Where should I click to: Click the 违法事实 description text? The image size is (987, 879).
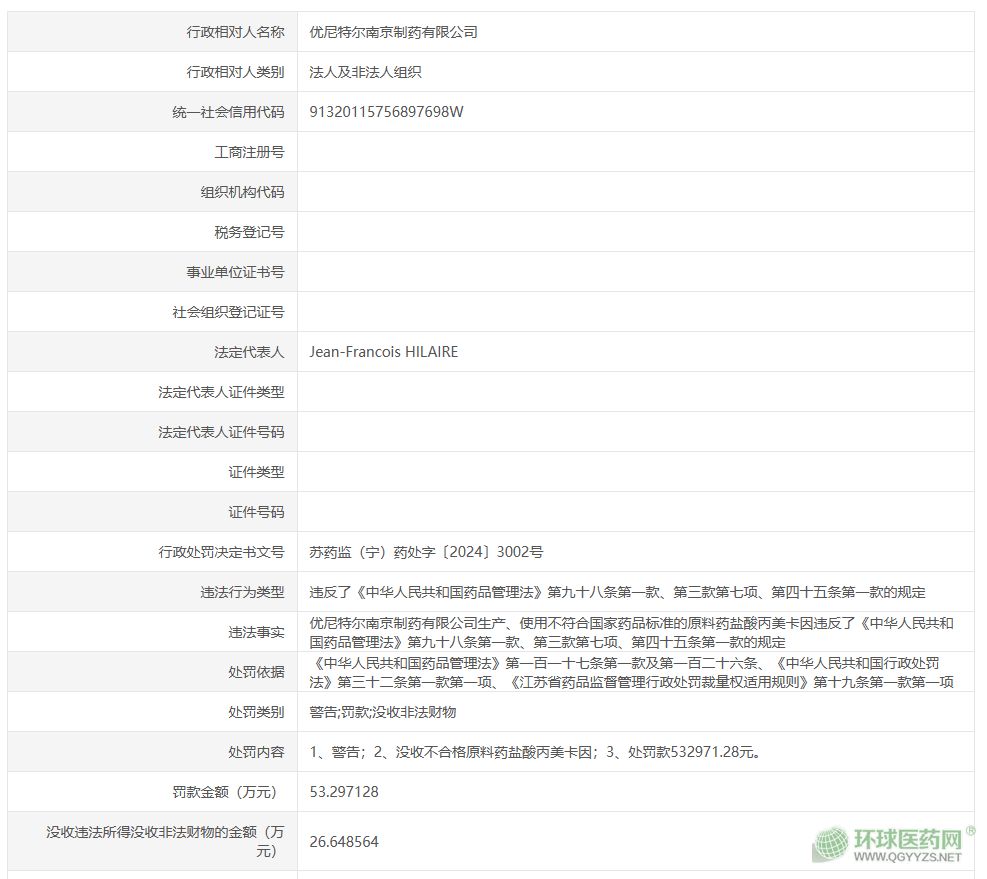tap(631, 632)
